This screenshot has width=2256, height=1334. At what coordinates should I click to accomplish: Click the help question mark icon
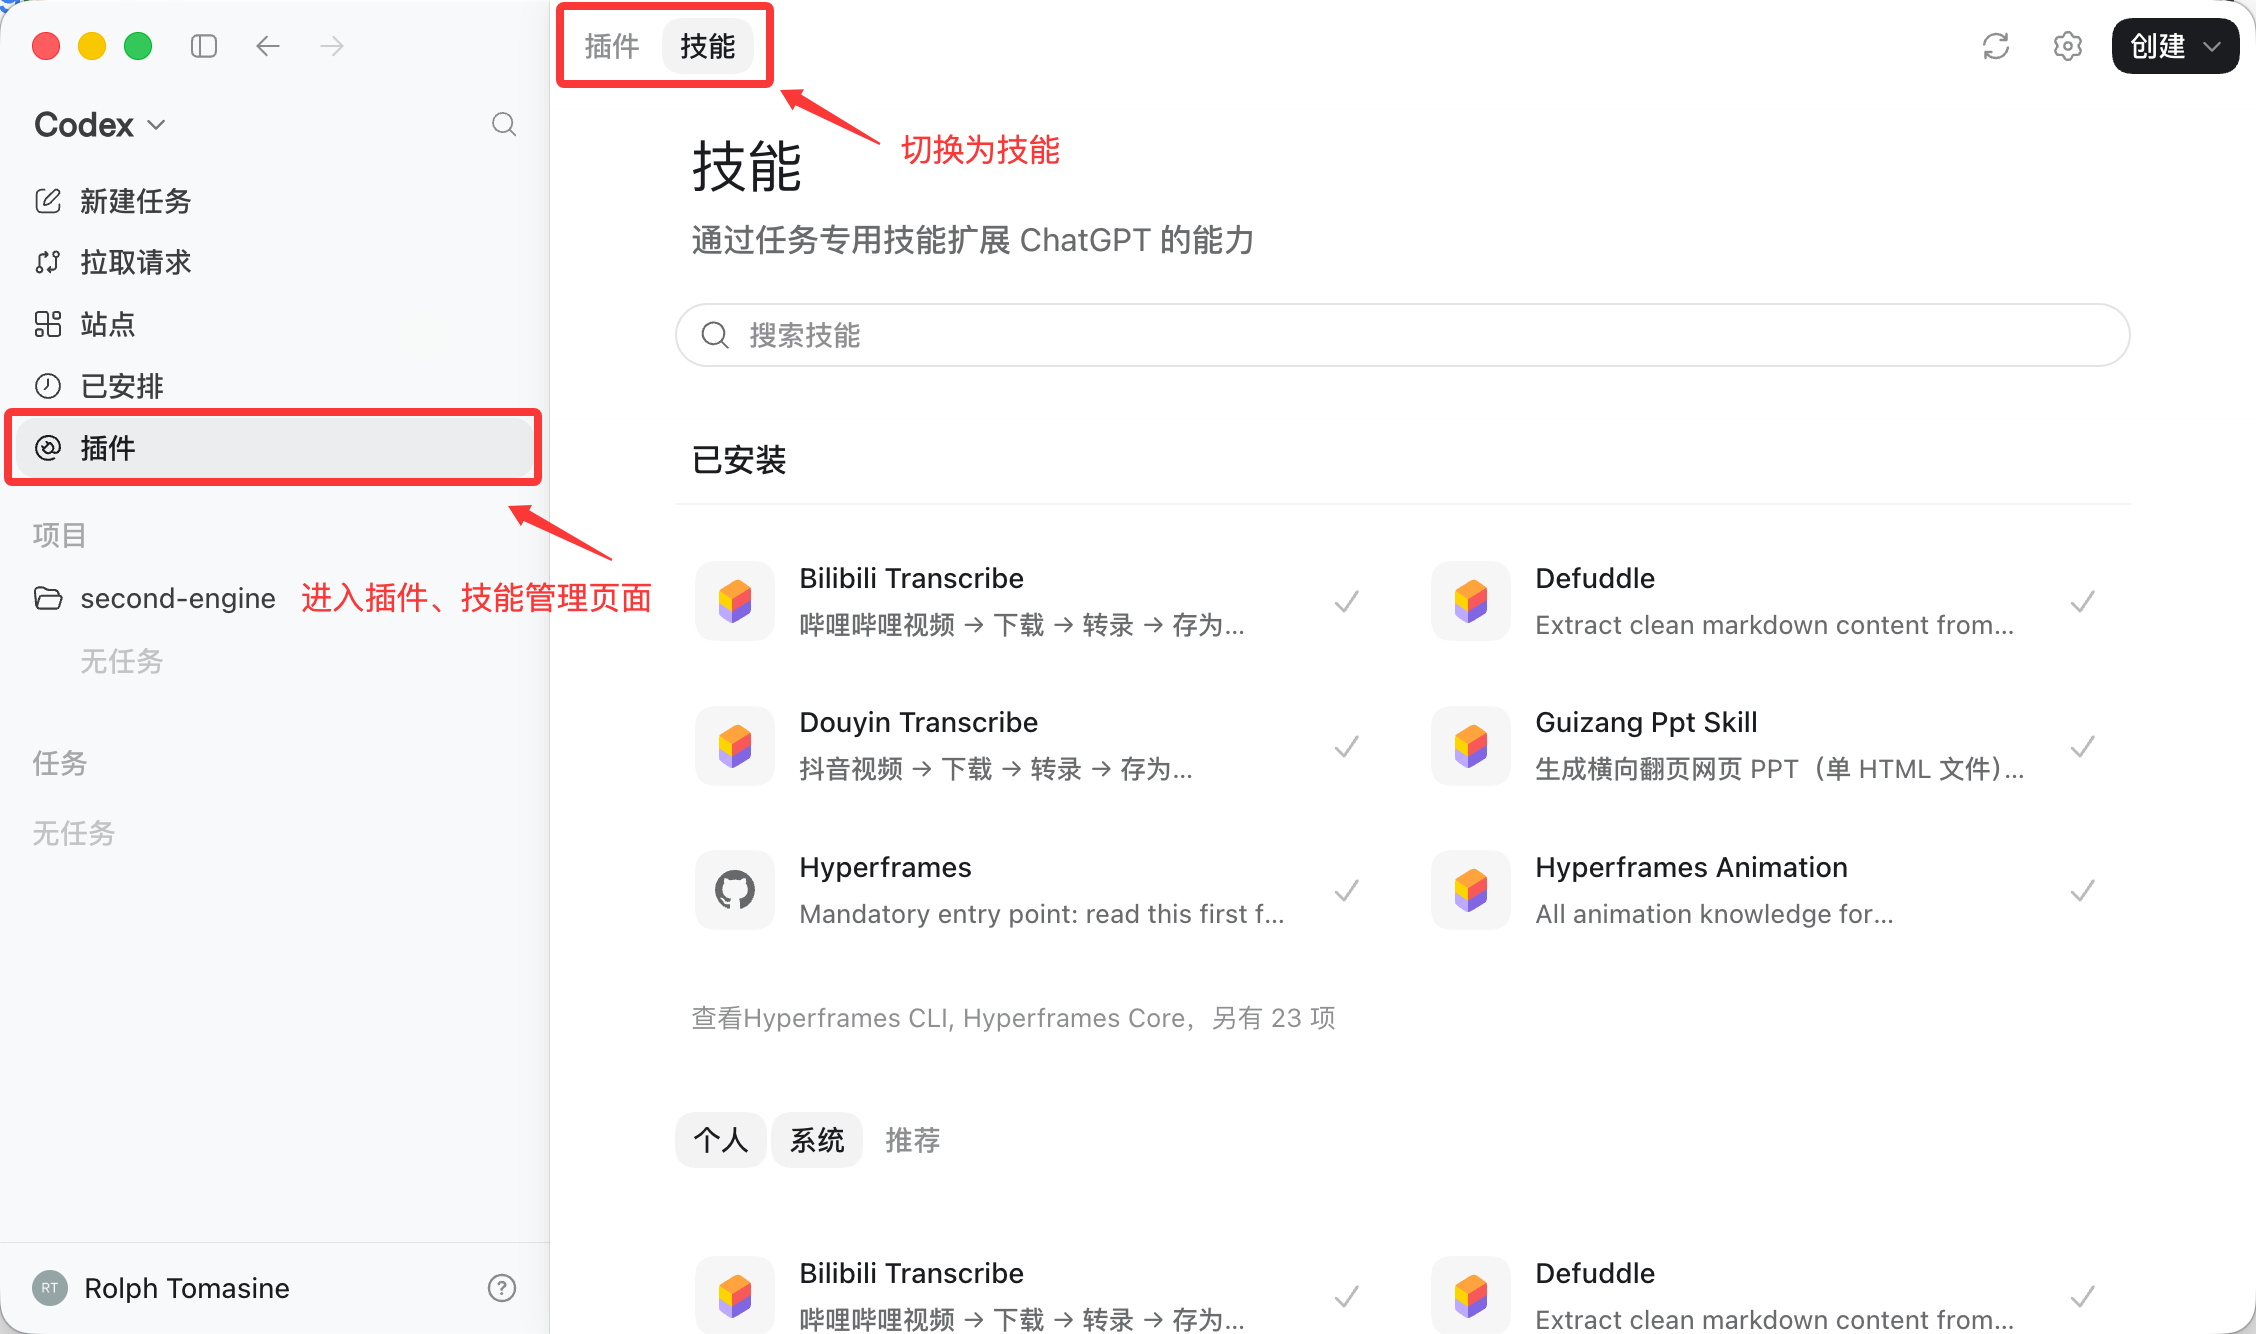tap(502, 1288)
